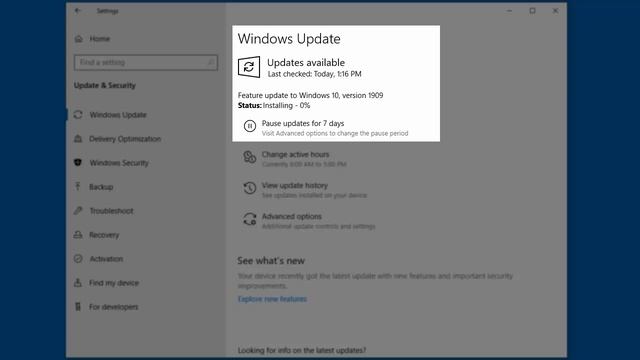Click the Change active hours clock icon

coord(250,157)
